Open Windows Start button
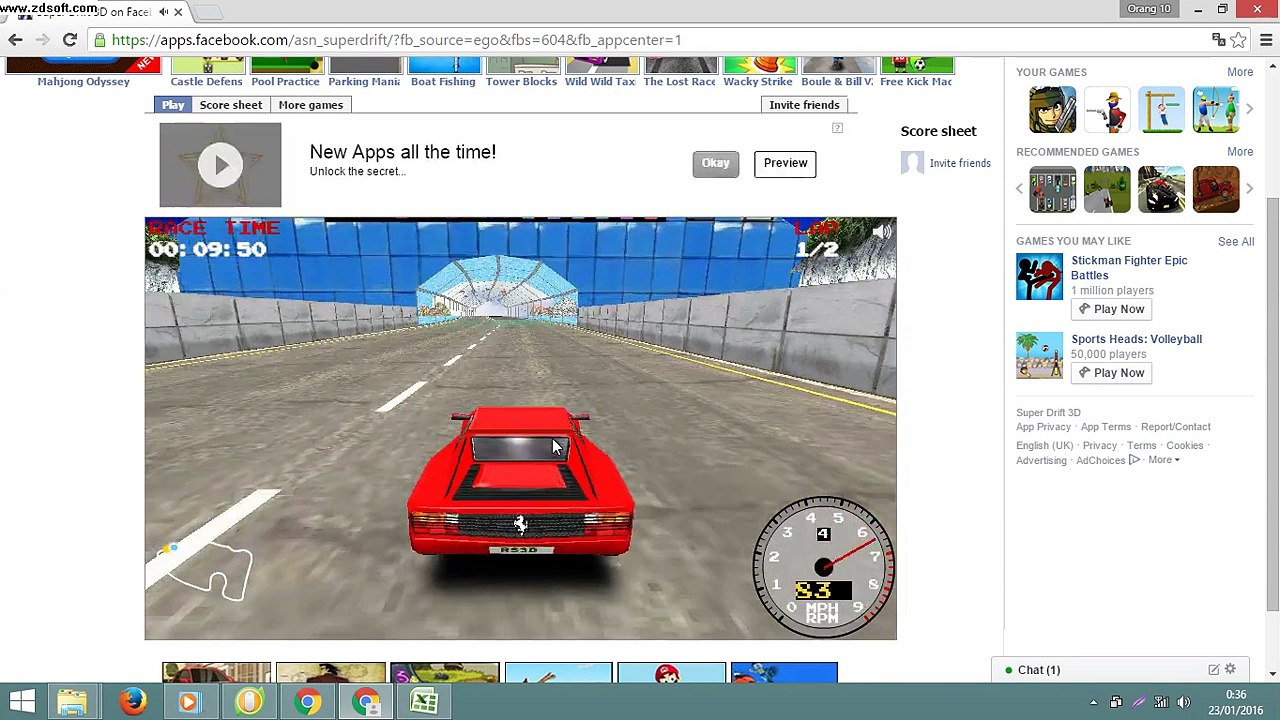 pos(22,701)
